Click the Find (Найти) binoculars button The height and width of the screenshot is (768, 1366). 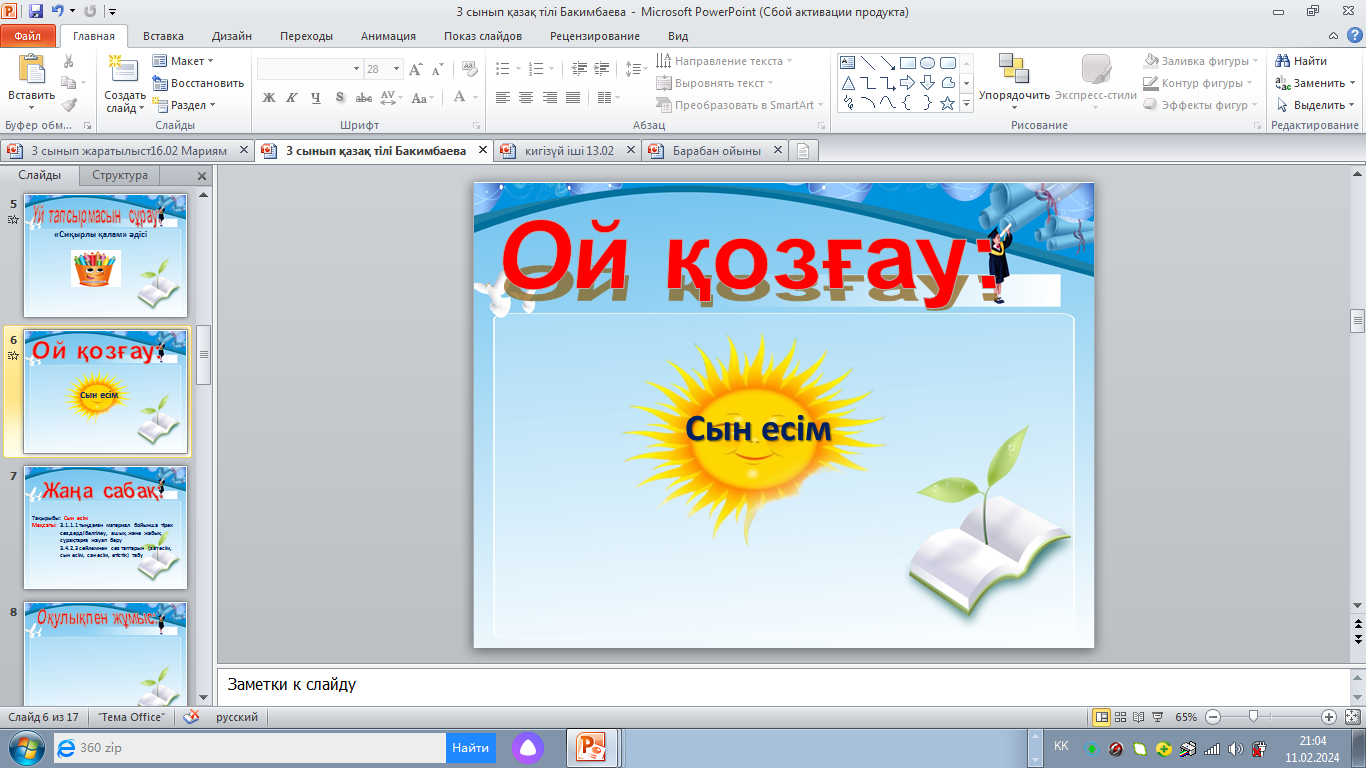1301,61
